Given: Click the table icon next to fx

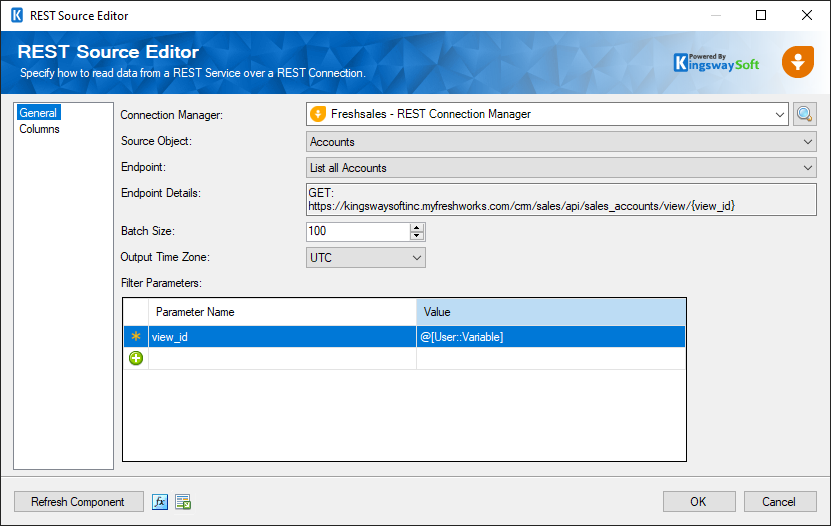Looking at the screenshot, I should (x=183, y=502).
